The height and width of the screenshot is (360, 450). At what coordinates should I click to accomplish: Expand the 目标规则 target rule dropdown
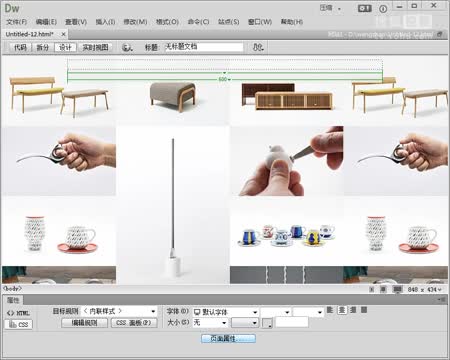[119, 311]
